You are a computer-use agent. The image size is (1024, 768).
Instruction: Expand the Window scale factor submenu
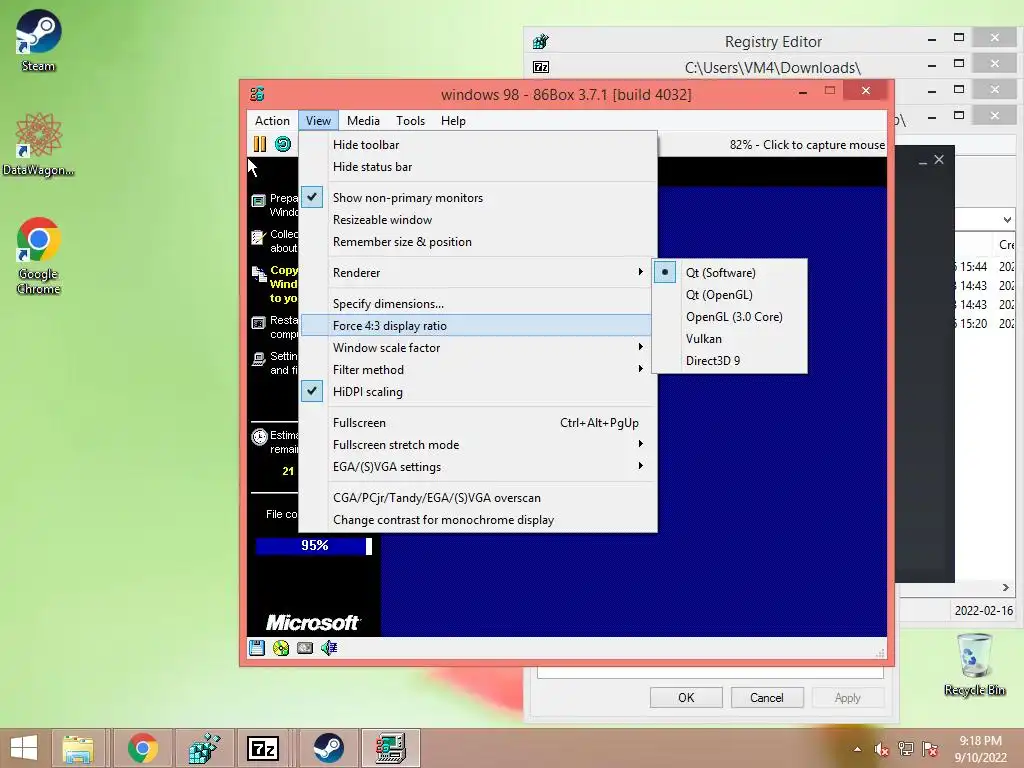(478, 348)
